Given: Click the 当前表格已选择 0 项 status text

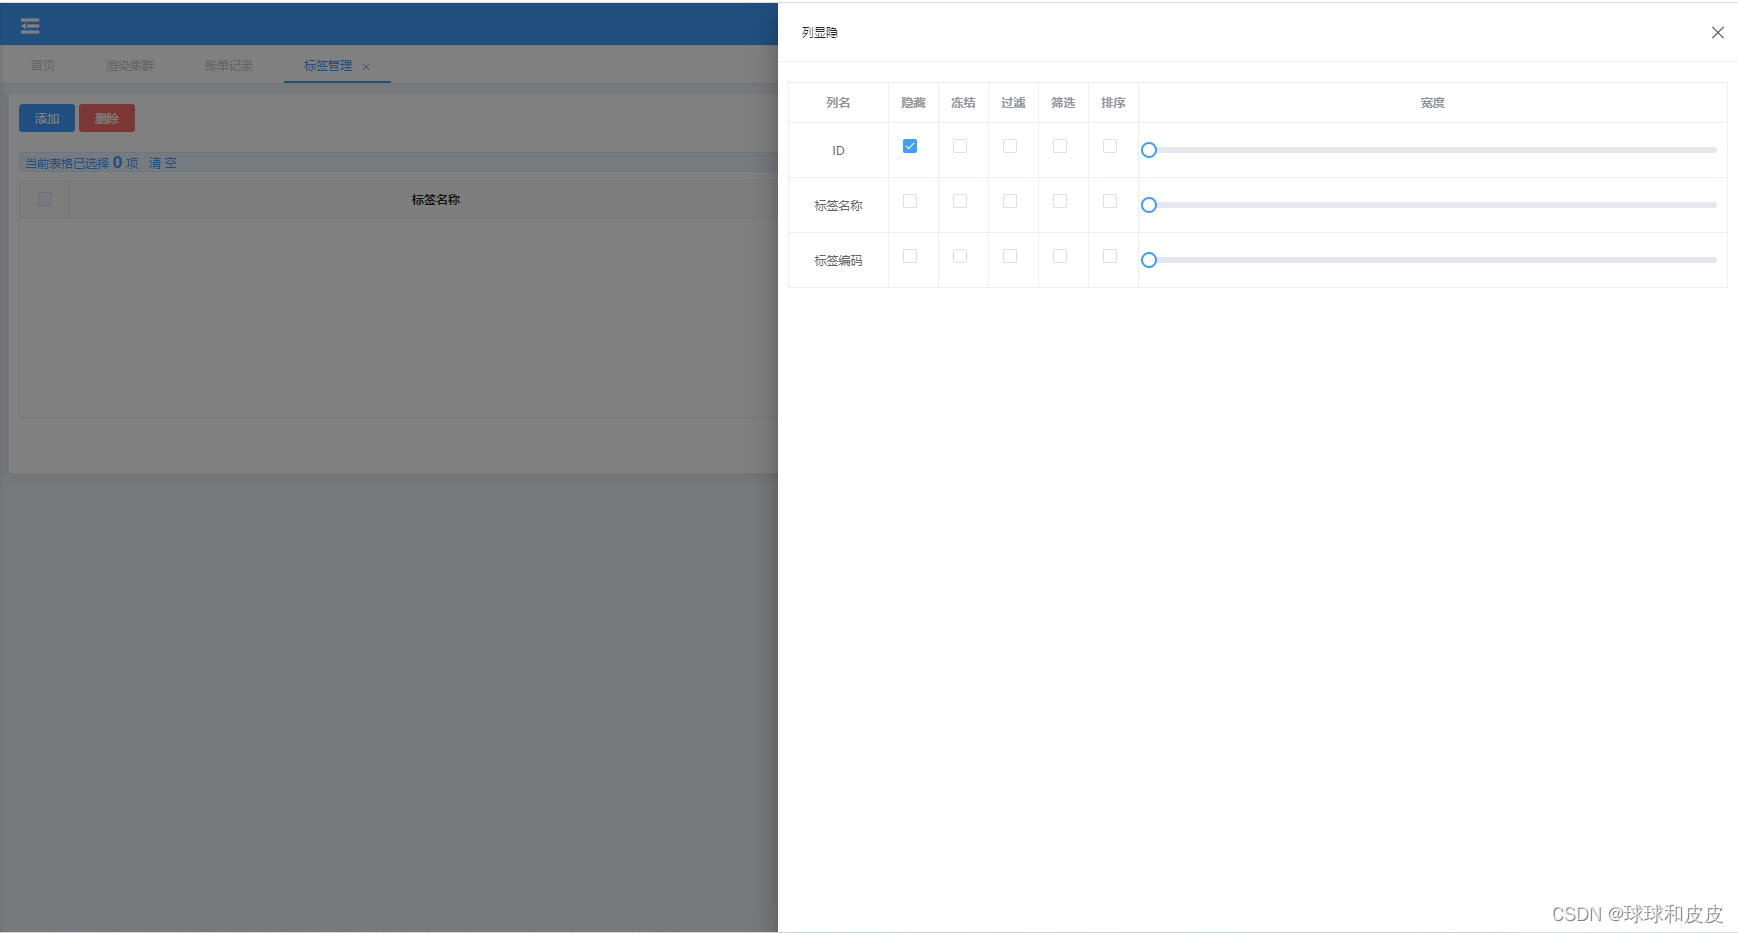Looking at the screenshot, I should click(x=81, y=163).
